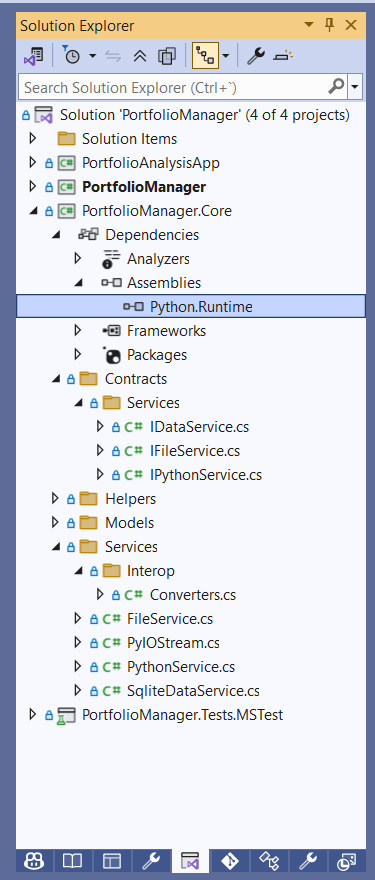Expand PortfolioManager.Tests.MSTest project
The image size is (375, 880).
(32, 714)
